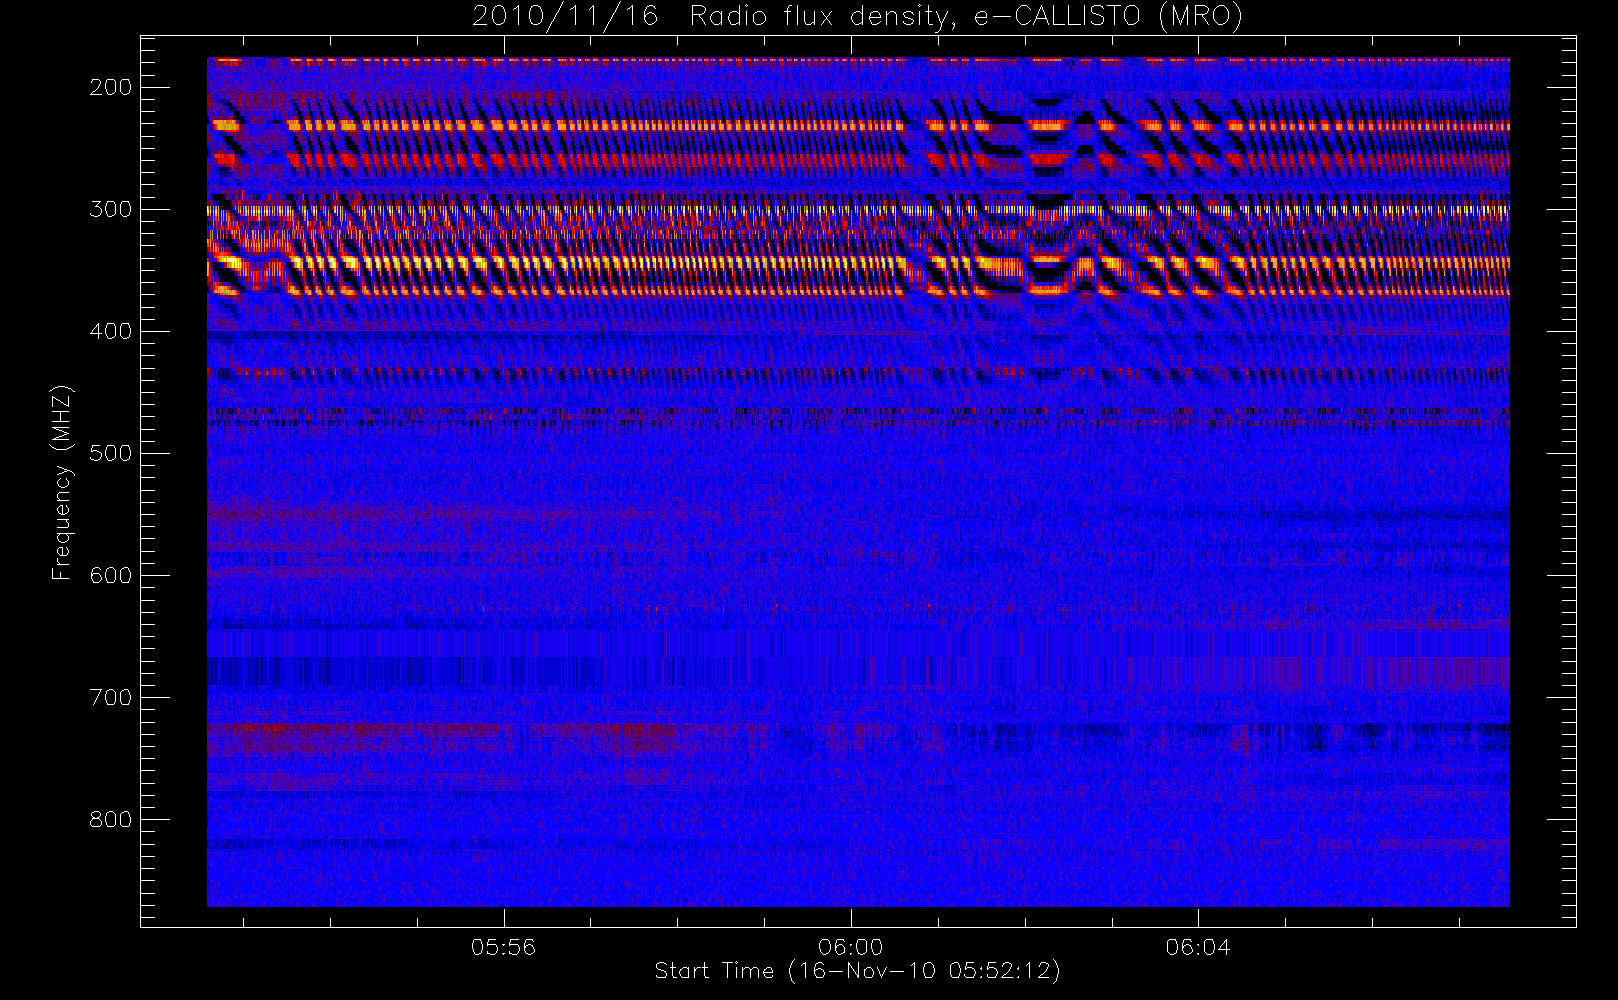Click the 'Start Time (16-Nov-10 05:52:12)' label

tap(857, 971)
